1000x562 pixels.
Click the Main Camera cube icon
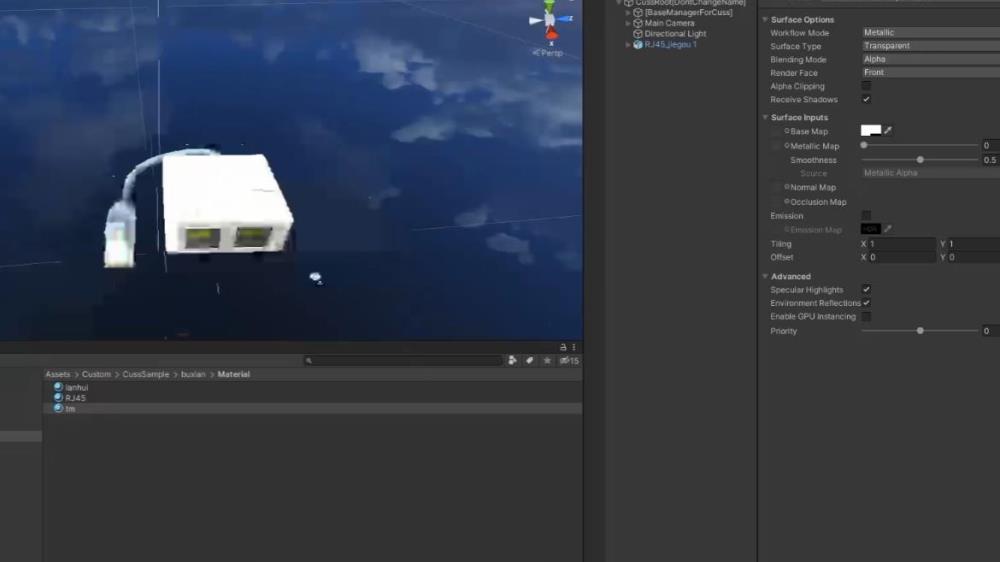pyautogui.click(x=637, y=23)
